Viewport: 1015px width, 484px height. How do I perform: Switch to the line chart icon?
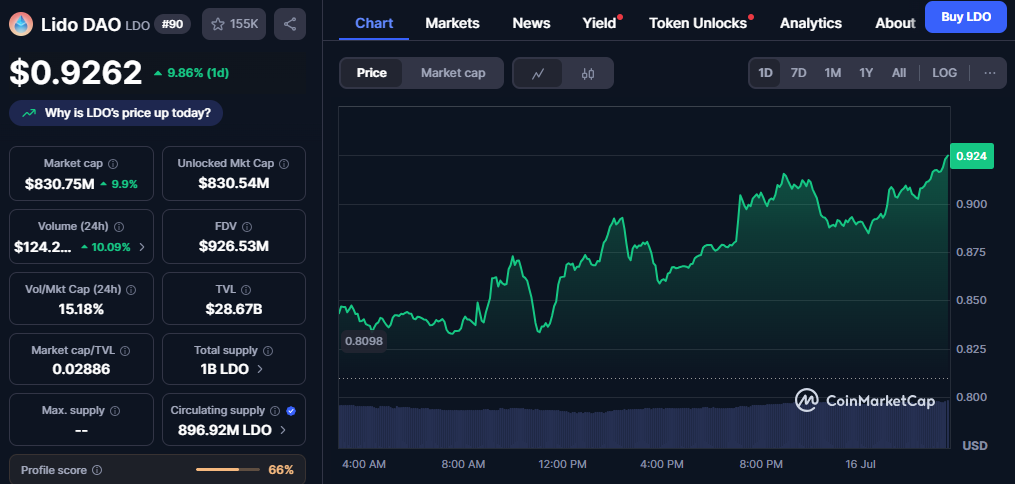tap(538, 73)
